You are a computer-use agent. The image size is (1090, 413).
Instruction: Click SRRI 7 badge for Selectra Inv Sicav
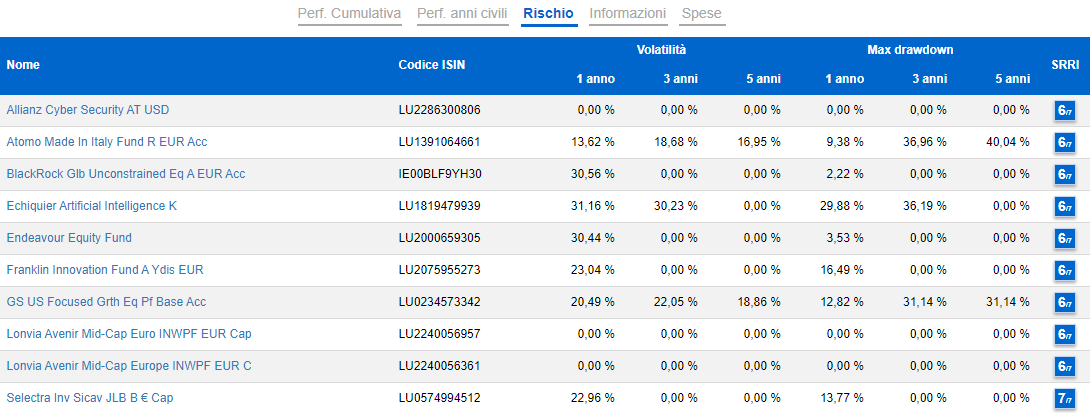coord(1064,398)
